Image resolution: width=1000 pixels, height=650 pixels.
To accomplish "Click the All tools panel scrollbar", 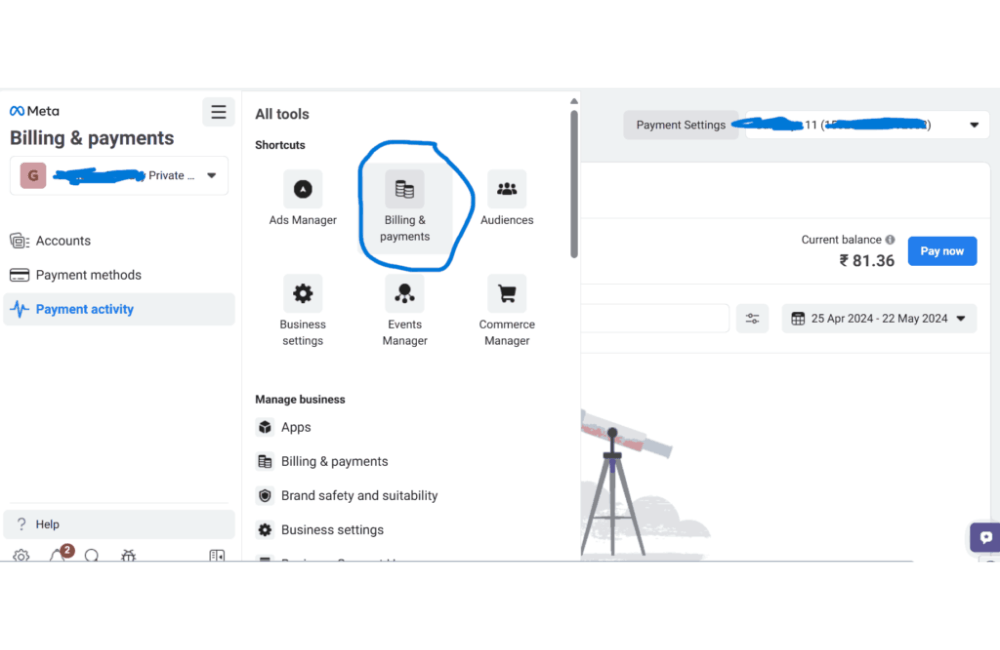I will [574, 180].
